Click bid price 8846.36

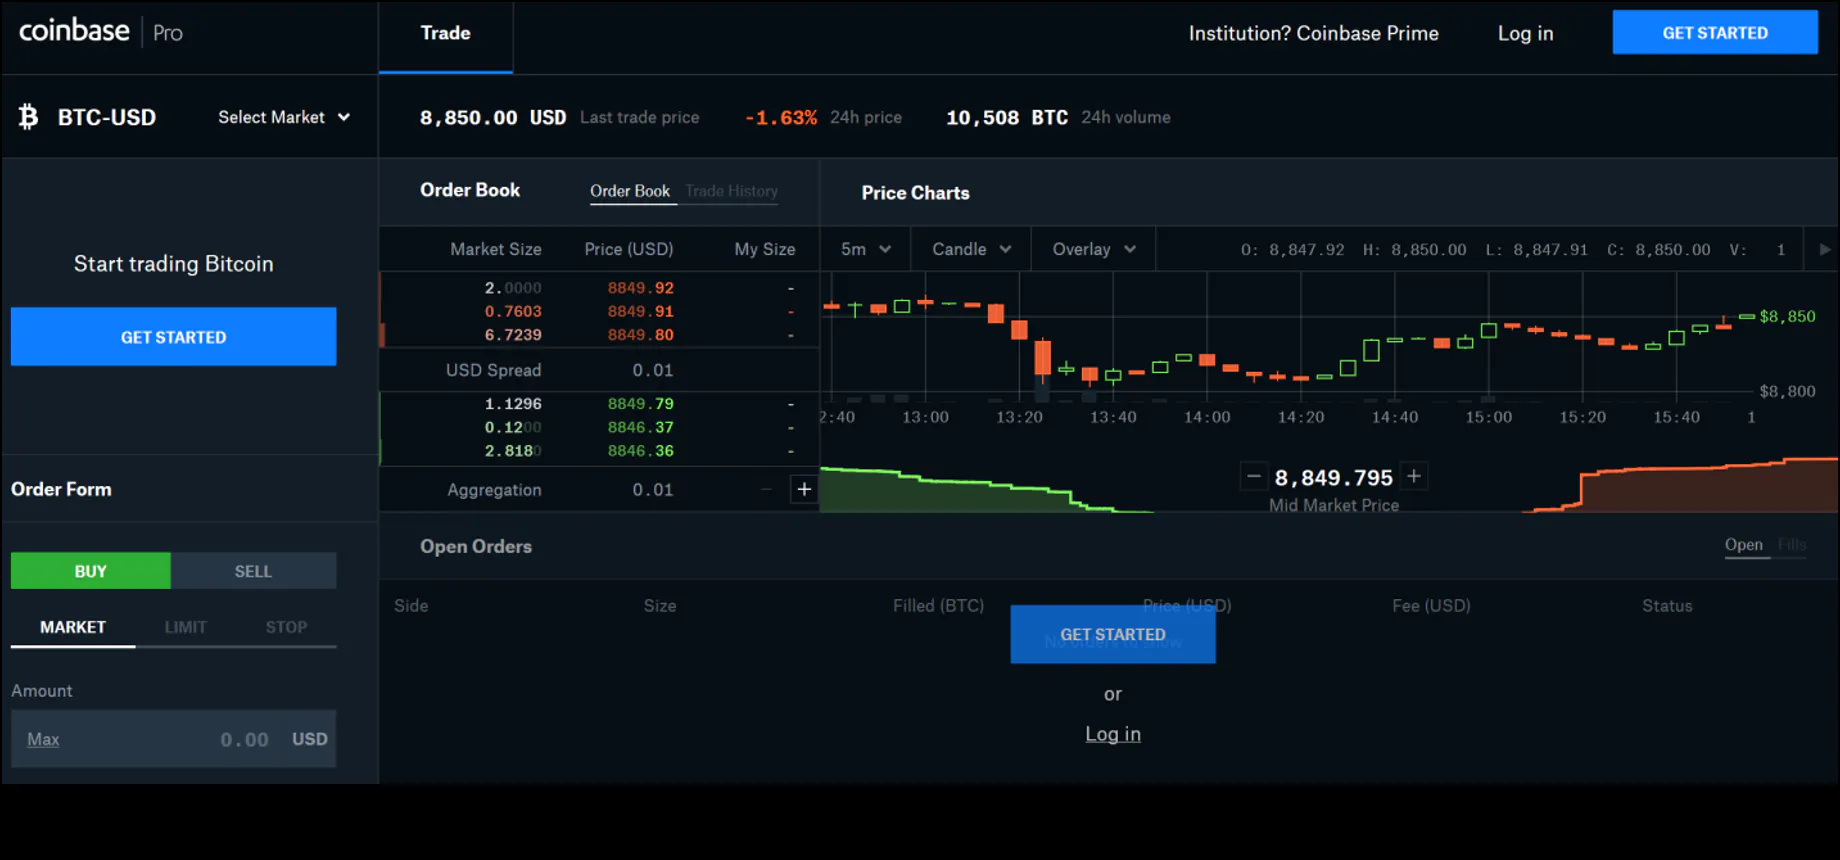(x=640, y=451)
